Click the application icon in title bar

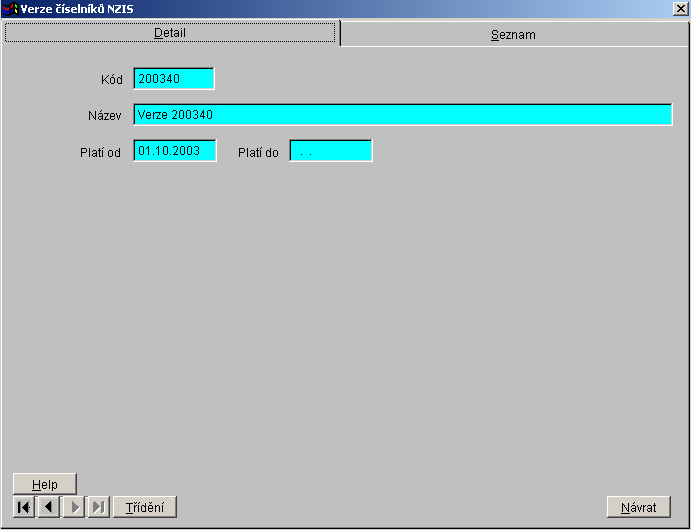click(11, 8)
